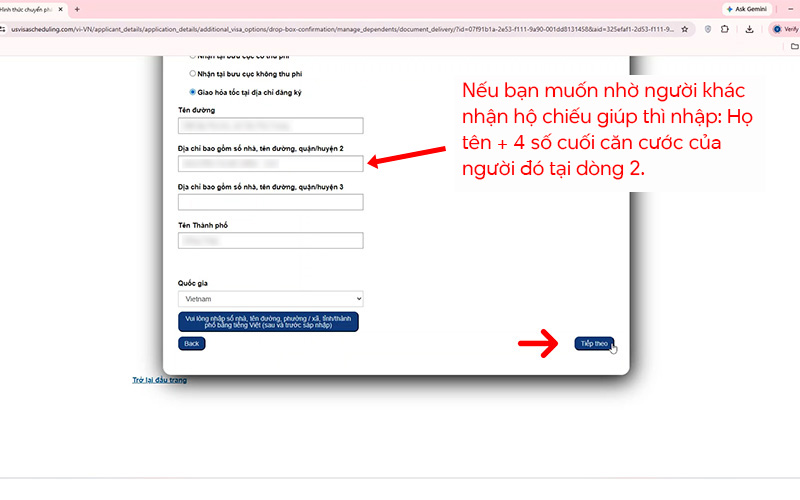This screenshot has width=800, height=500.
Task: Click the Ask Gemini button
Action: [746, 9]
